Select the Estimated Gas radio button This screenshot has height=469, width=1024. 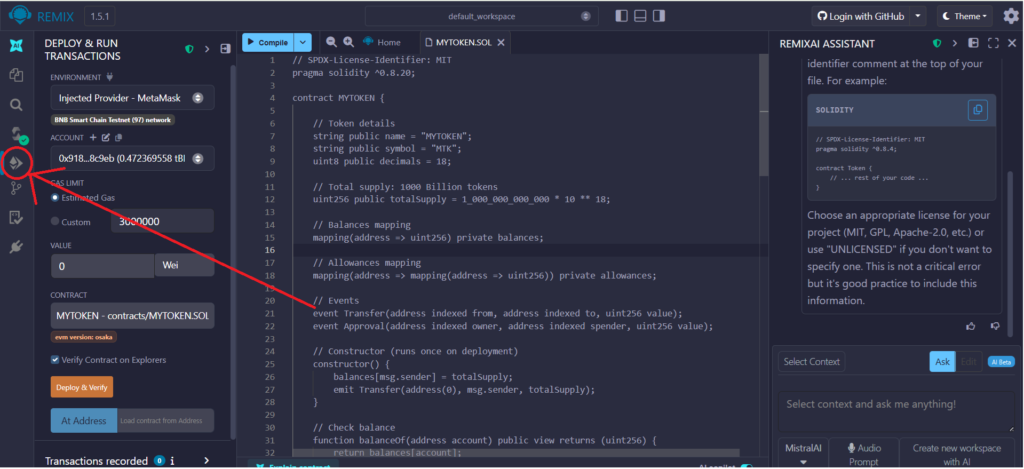click(56, 197)
